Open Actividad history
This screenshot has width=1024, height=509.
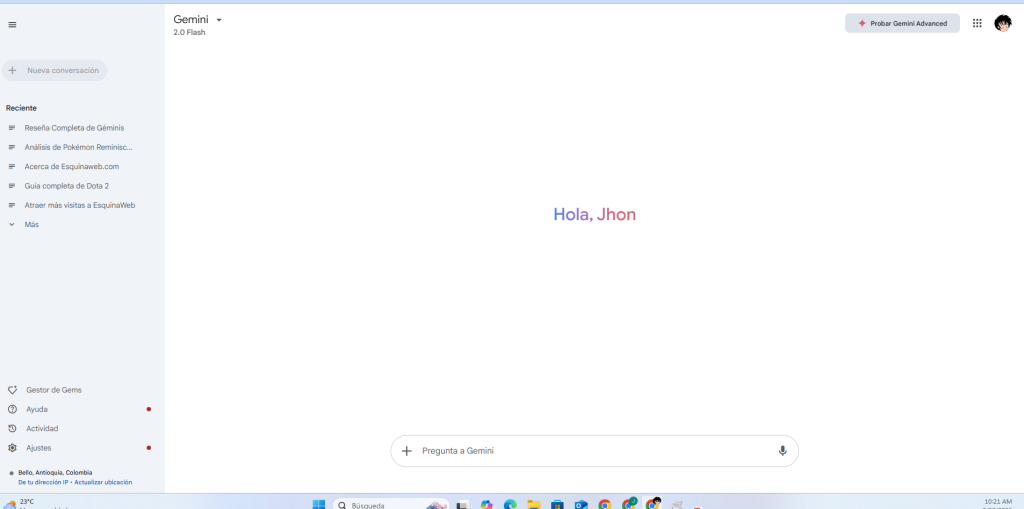pos(42,429)
